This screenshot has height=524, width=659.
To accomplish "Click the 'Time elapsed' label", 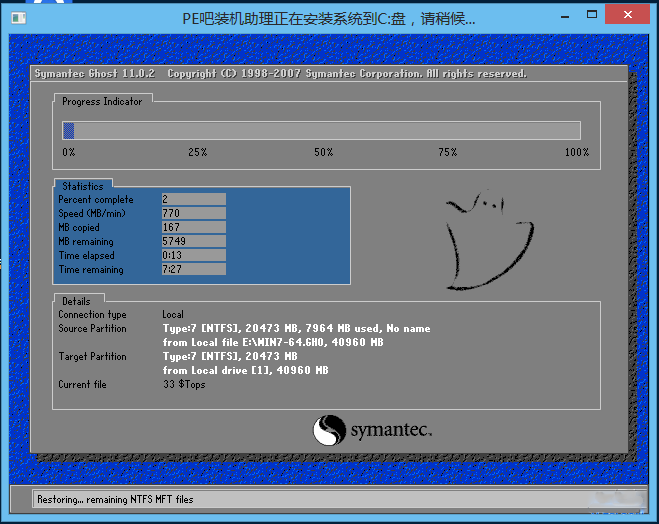I will [x=87, y=255].
